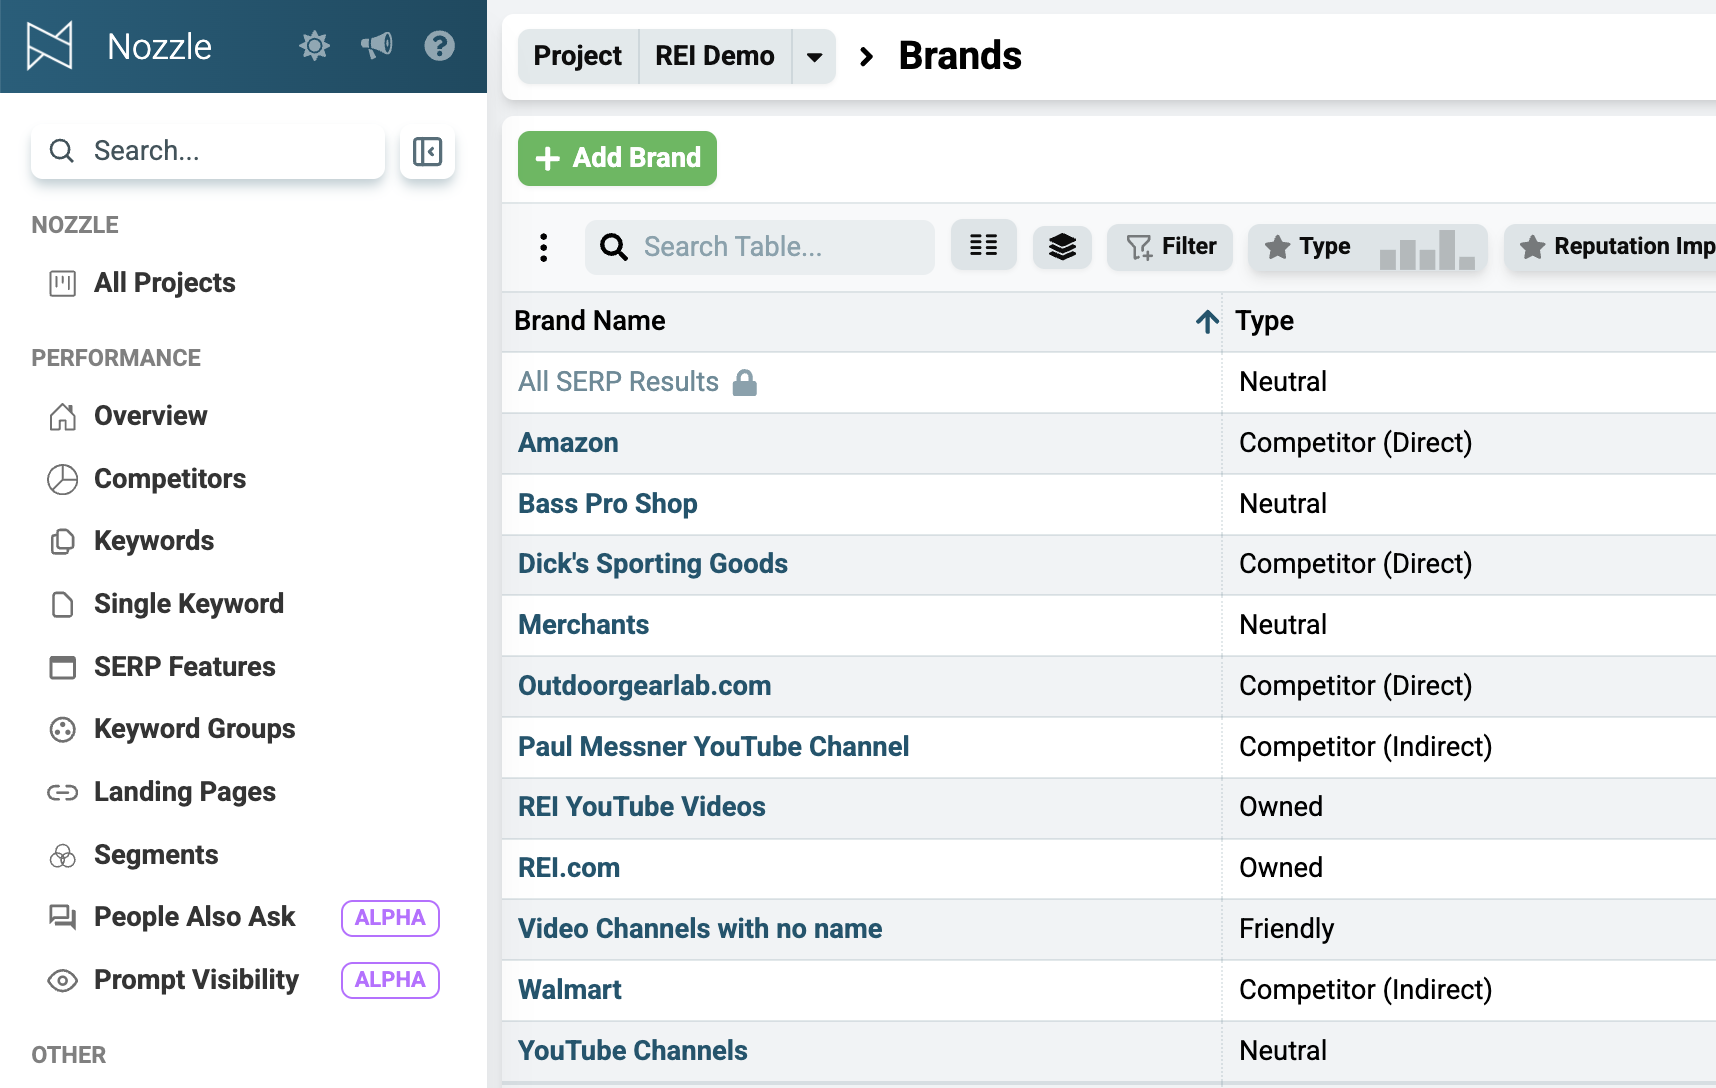Open the Merchants brand link
The image size is (1716, 1088).
tap(584, 625)
